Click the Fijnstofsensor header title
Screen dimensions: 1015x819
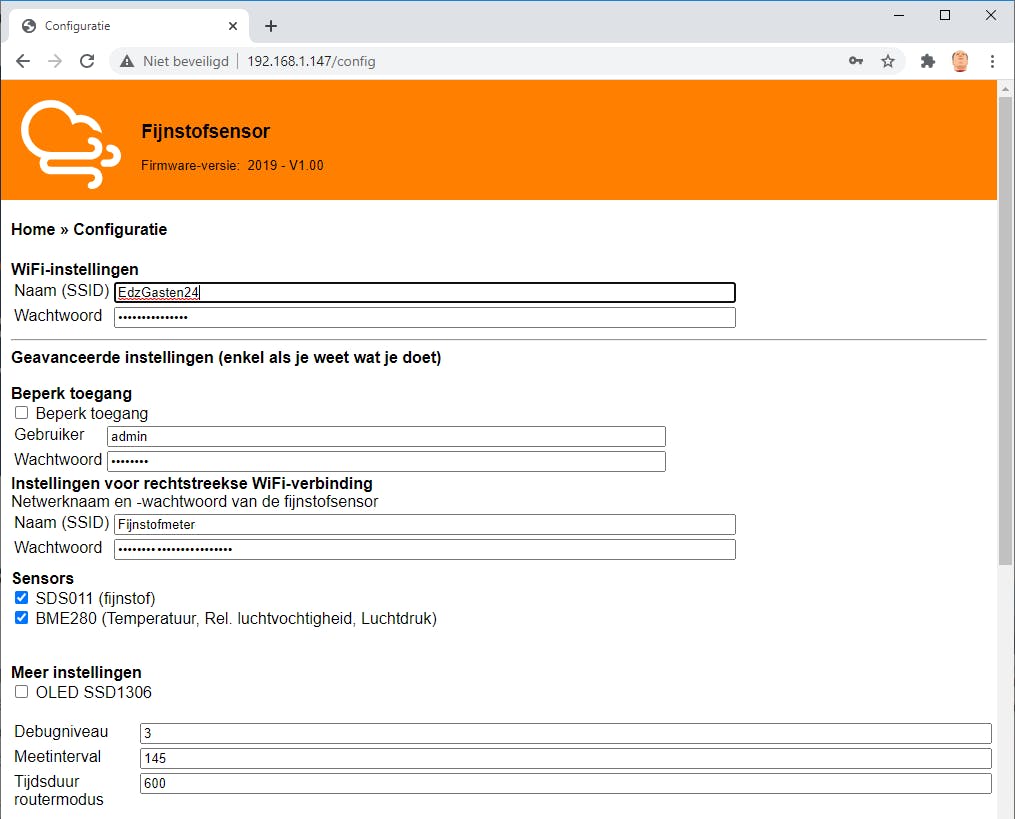[x=206, y=131]
